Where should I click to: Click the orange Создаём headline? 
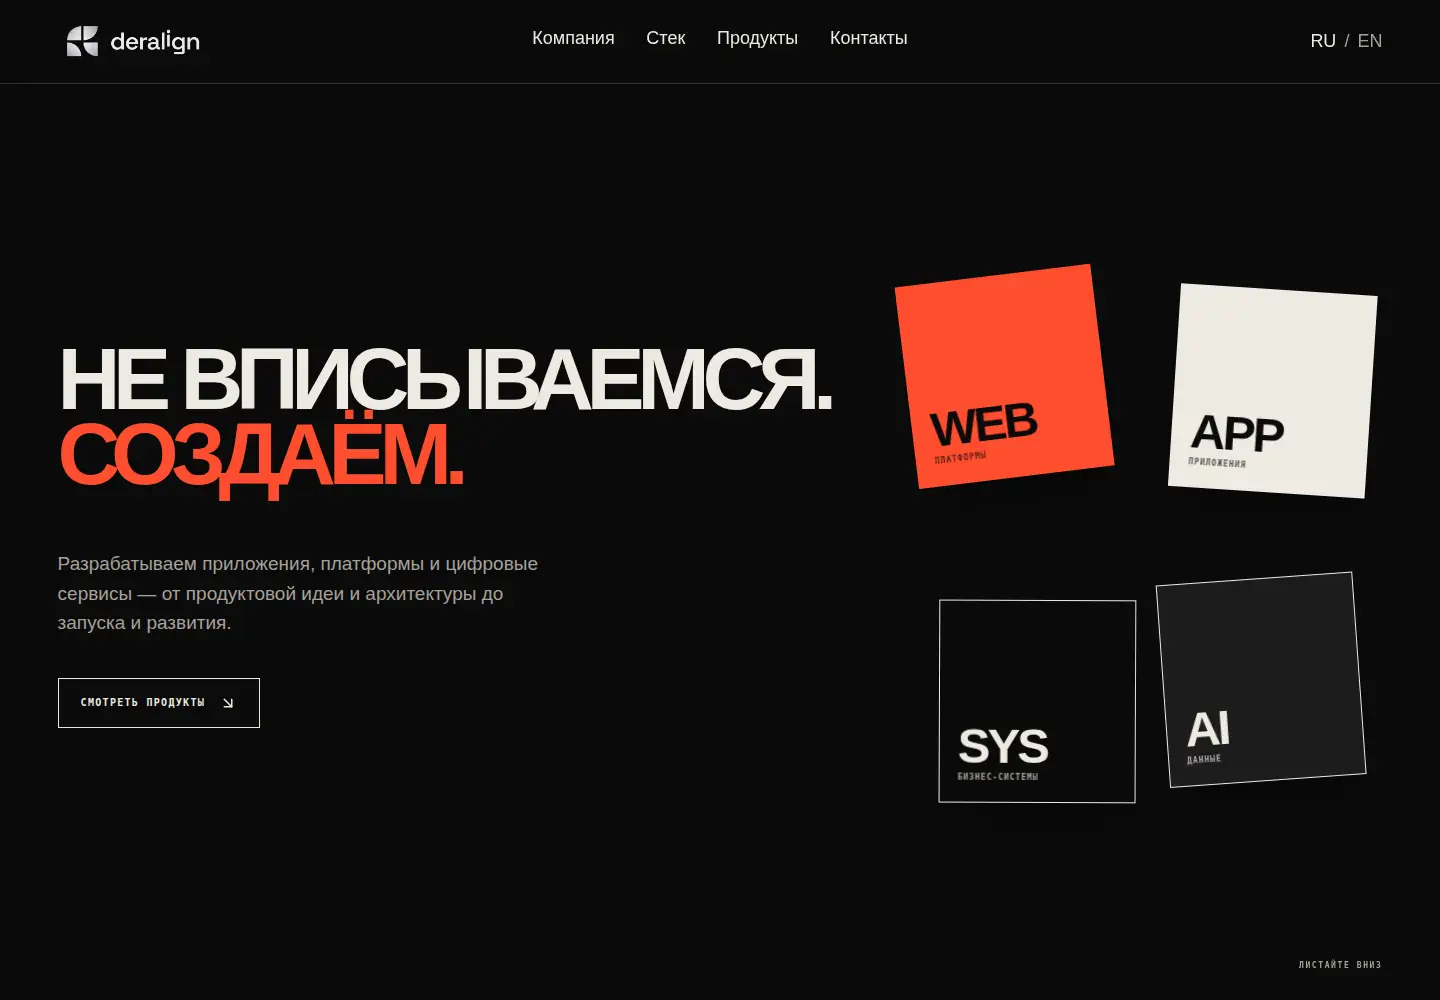pyautogui.click(x=261, y=455)
